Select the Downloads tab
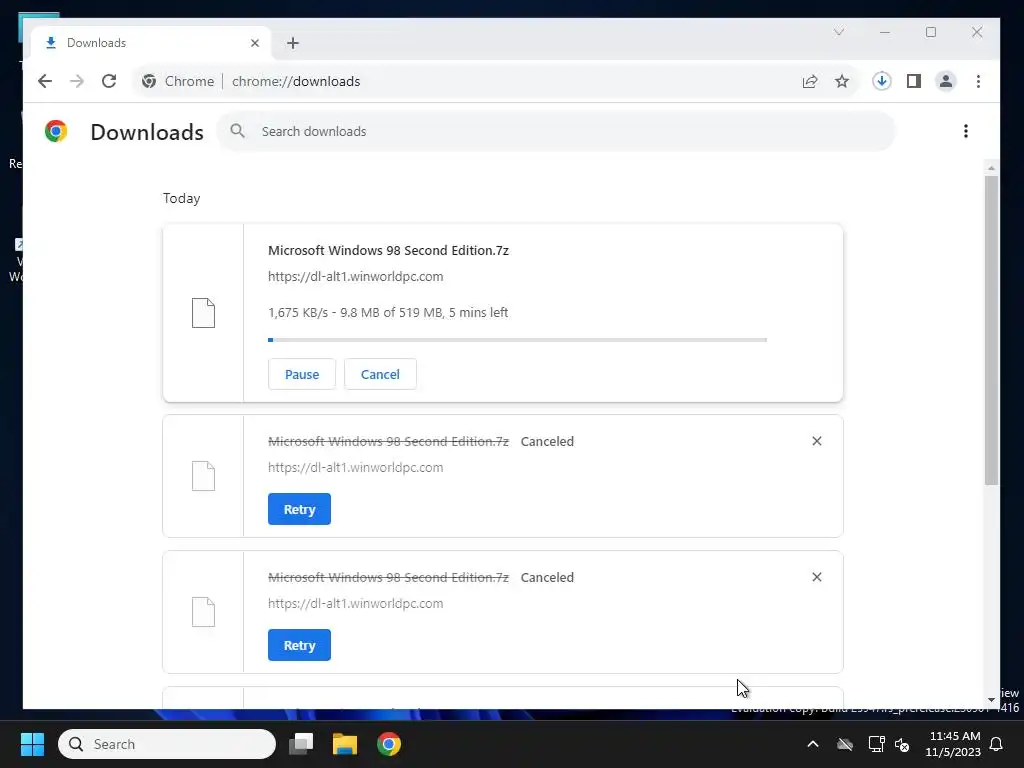This screenshot has width=1024, height=768. coord(150,43)
